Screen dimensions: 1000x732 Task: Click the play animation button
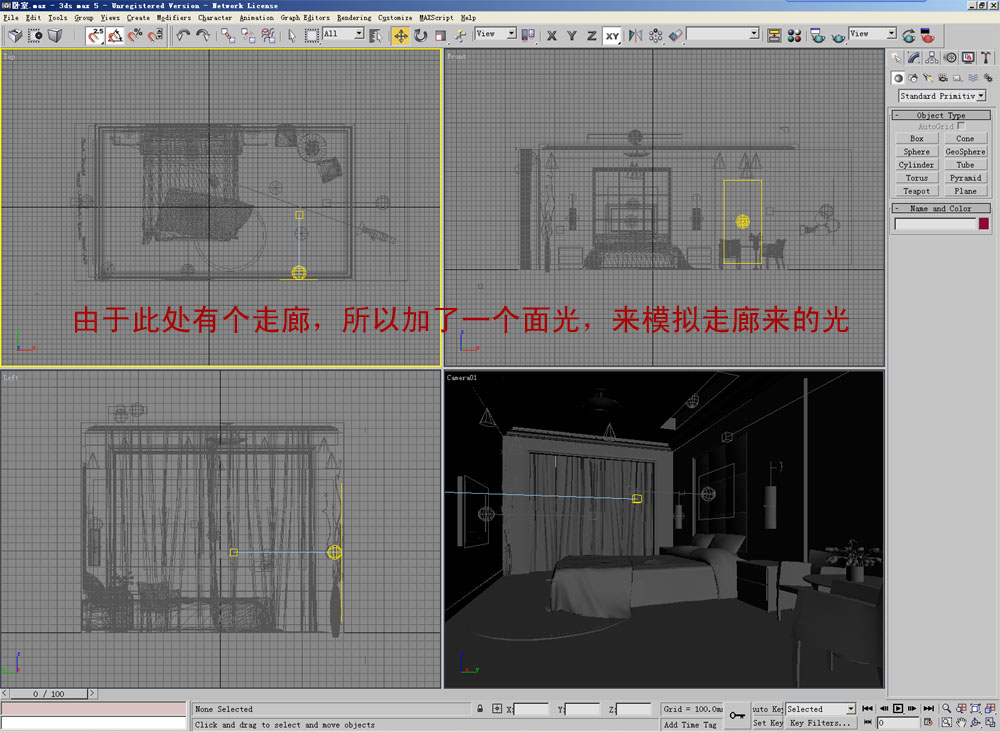pos(898,708)
